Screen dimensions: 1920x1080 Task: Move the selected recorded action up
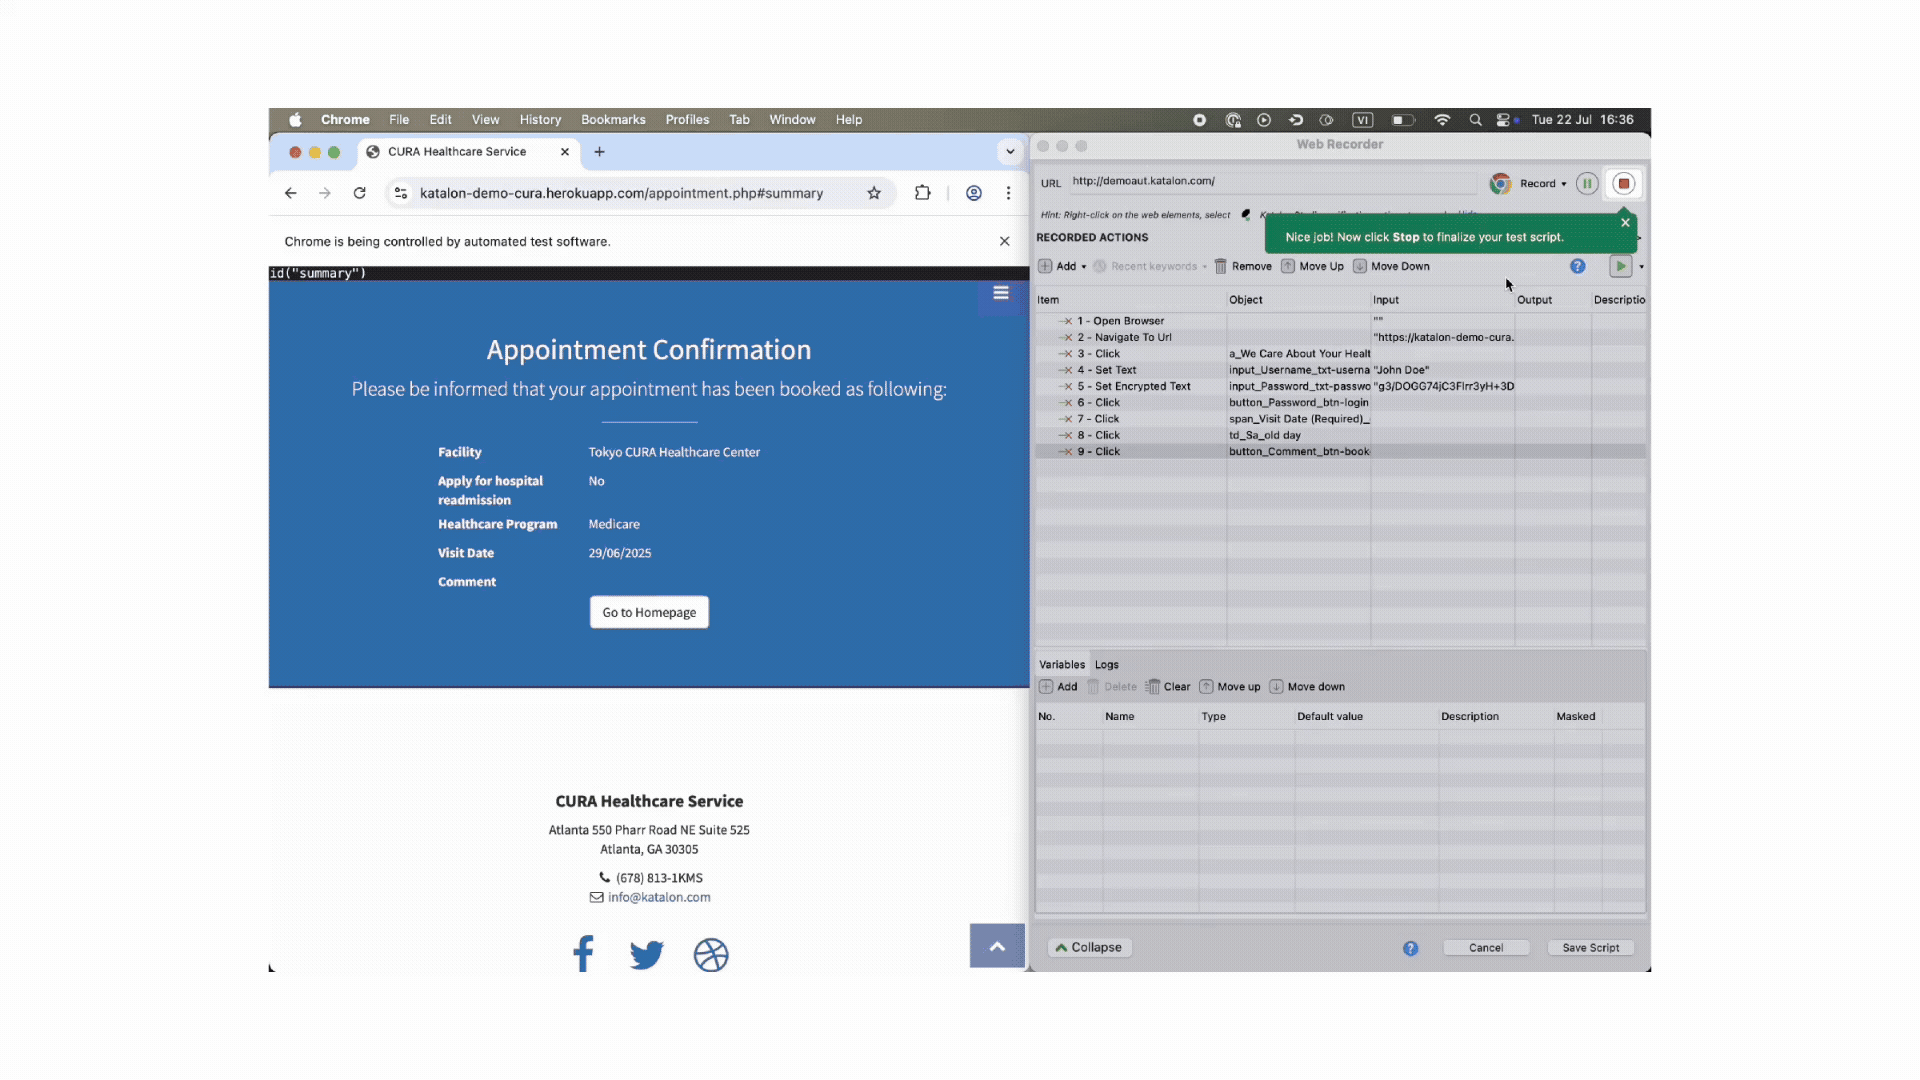click(1313, 266)
